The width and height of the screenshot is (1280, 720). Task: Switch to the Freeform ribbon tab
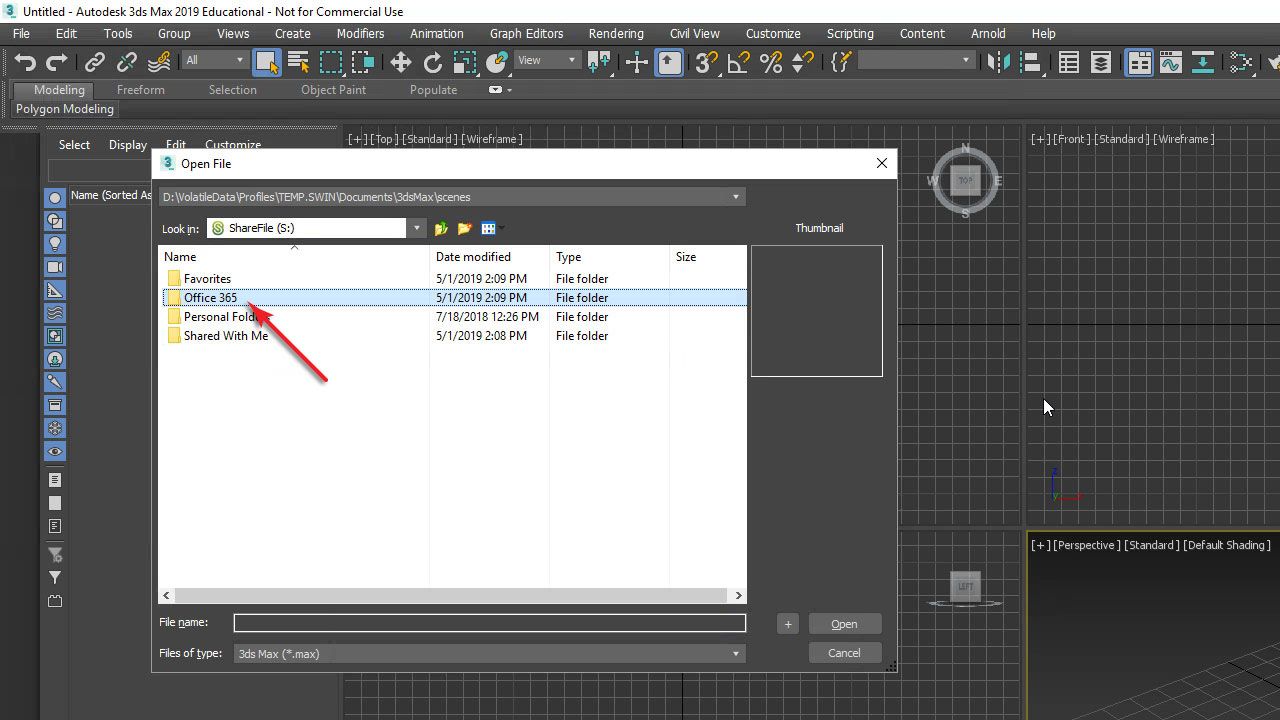(140, 90)
